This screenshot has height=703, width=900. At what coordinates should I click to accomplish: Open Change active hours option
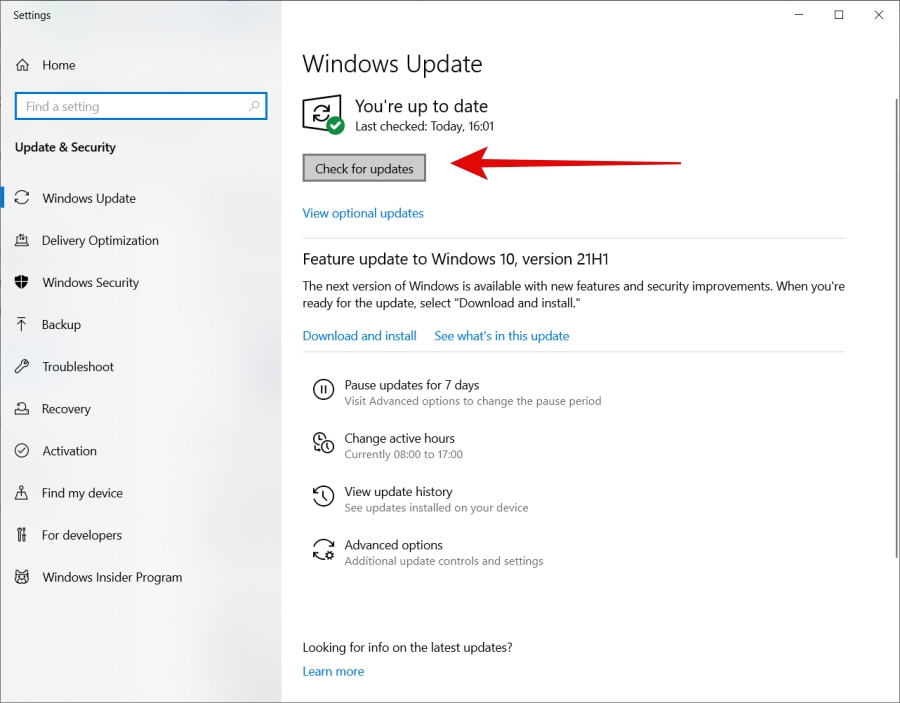[399, 438]
